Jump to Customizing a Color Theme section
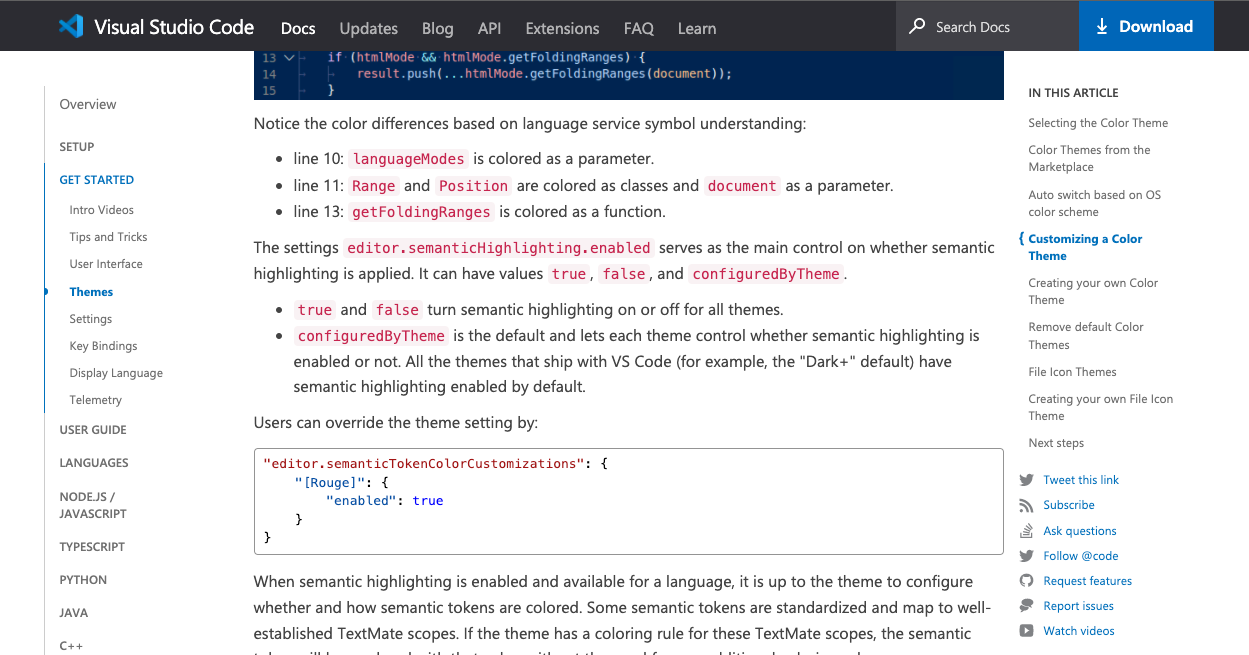The width and height of the screenshot is (1249, 655). pos(1085,247)
